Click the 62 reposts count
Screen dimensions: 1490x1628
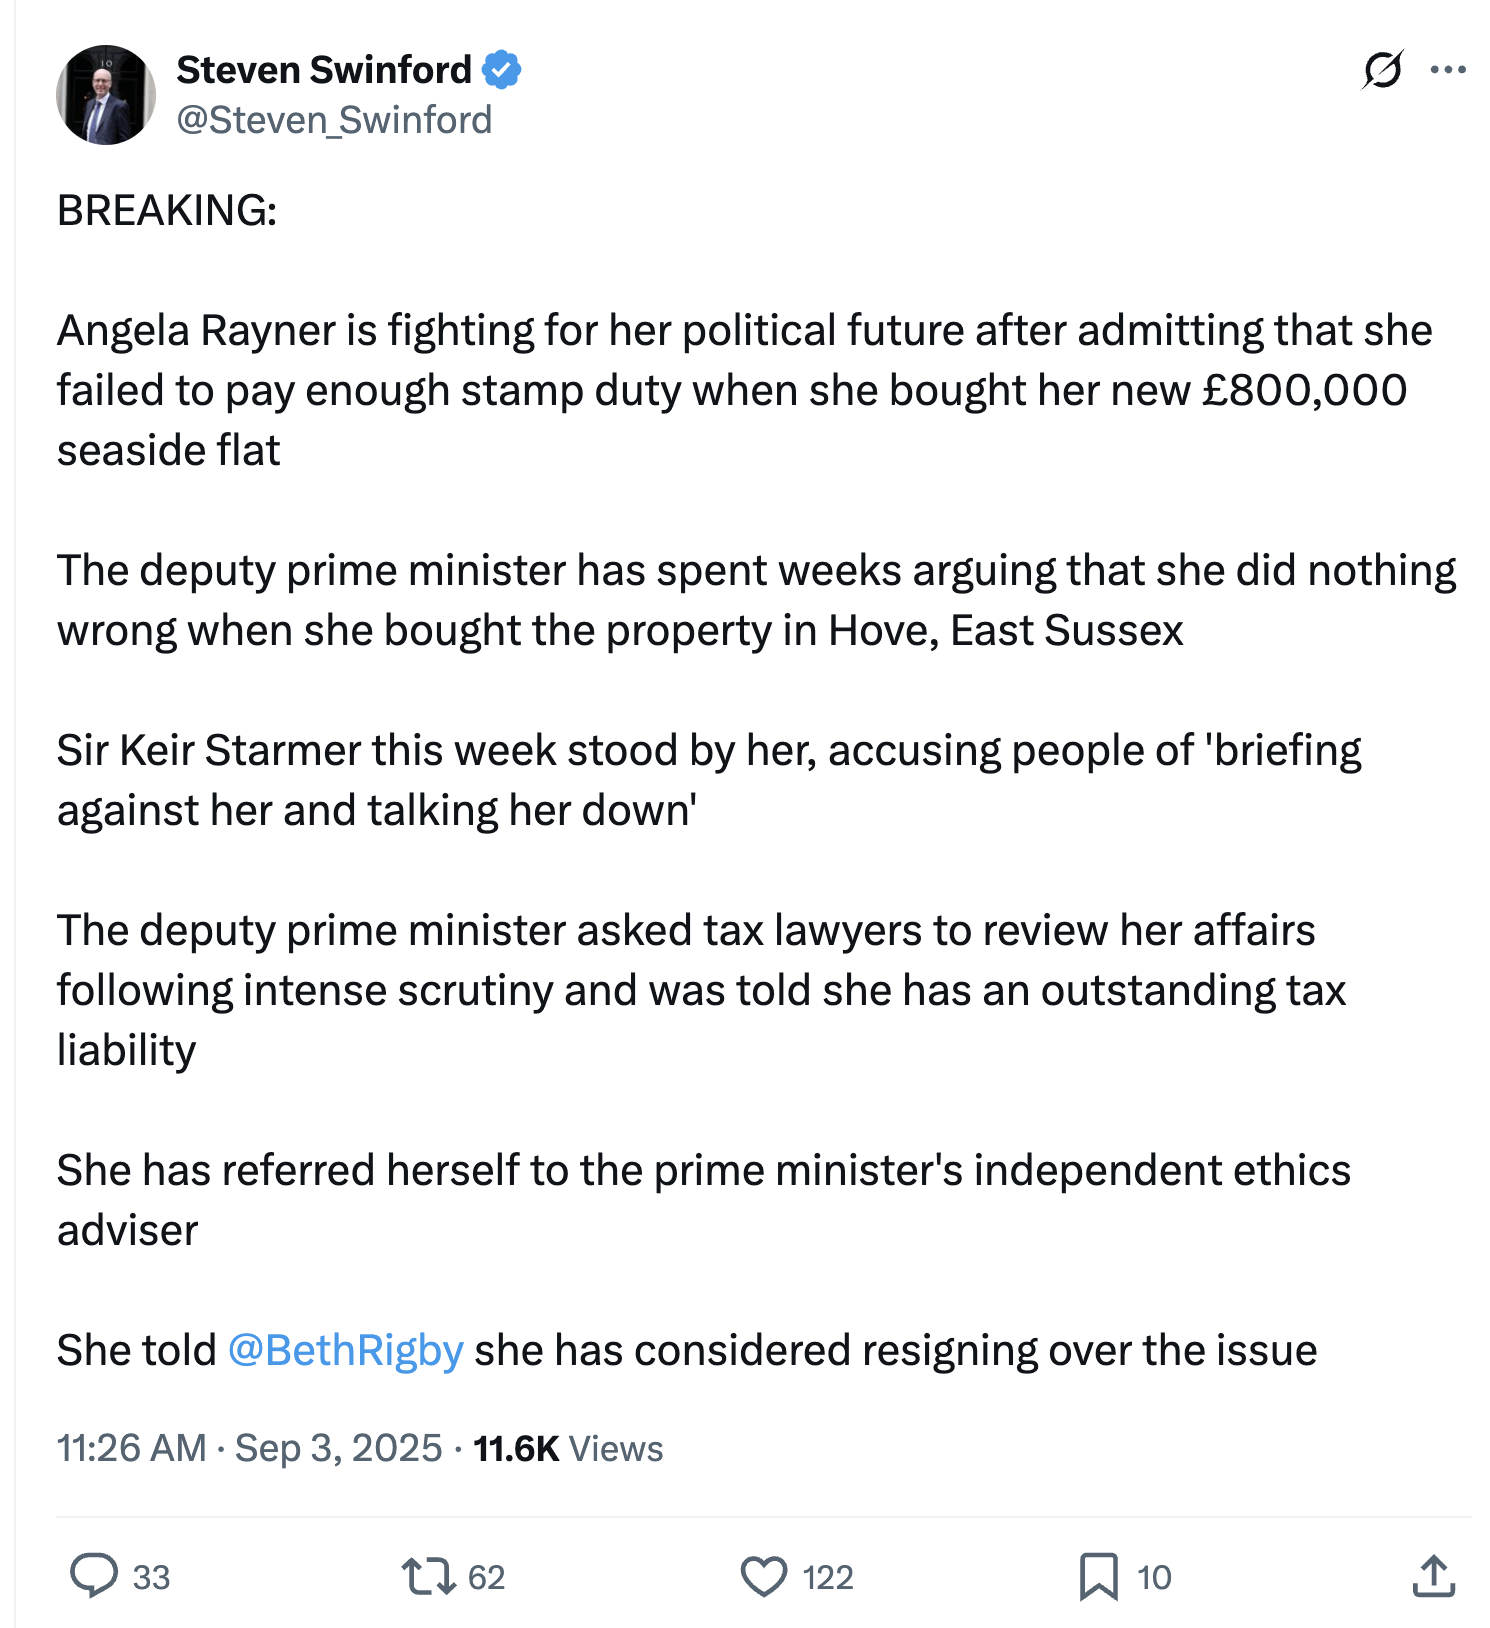486,1578
